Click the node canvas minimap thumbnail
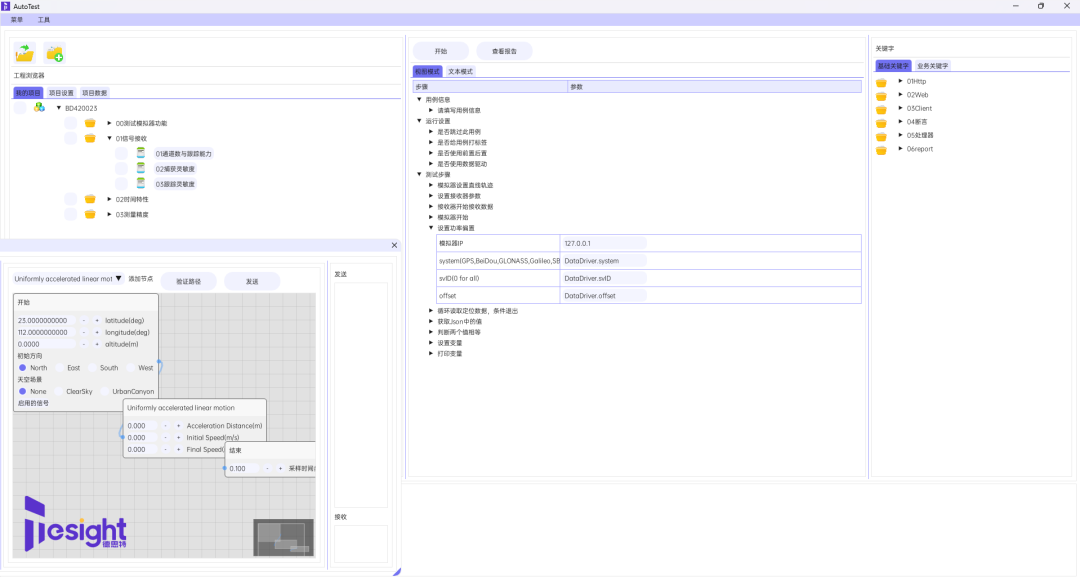Viewport: 1080px width, 577px height. 283,537
